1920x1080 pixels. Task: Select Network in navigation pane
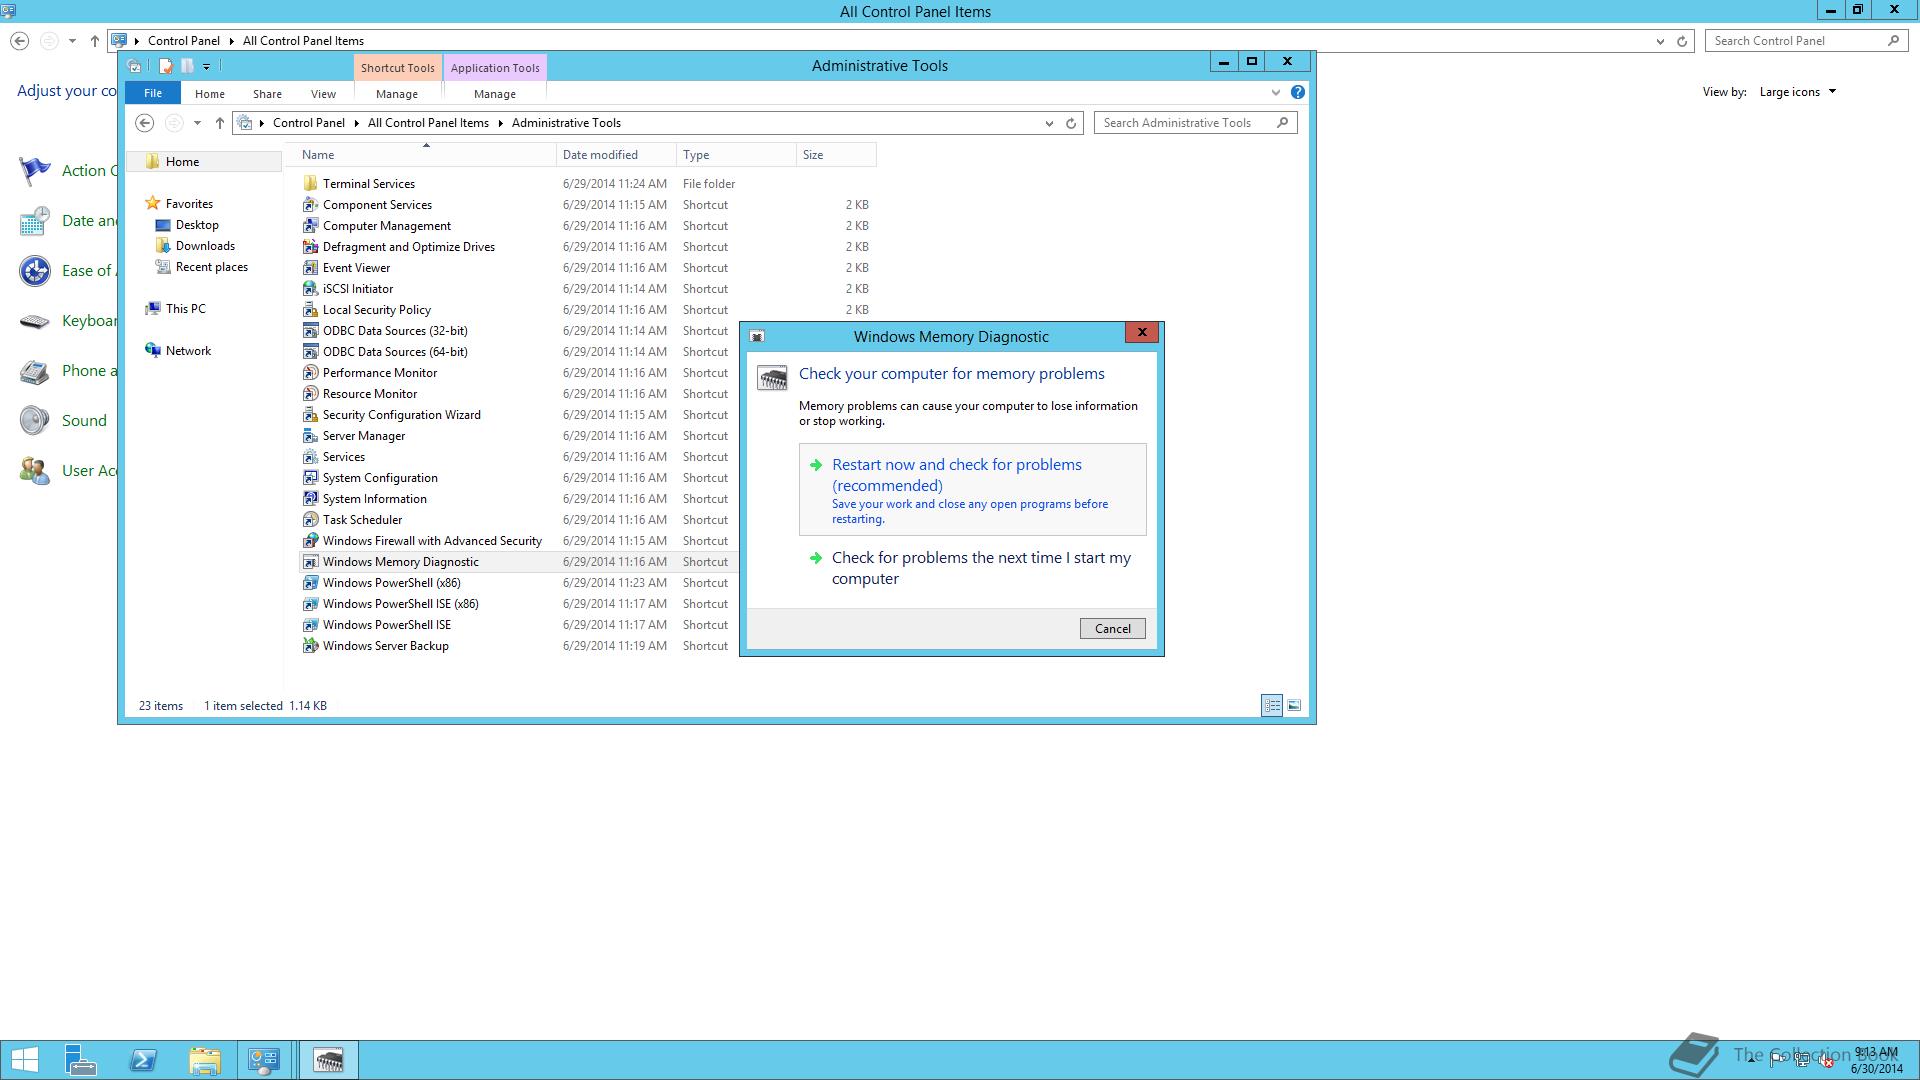[x=188, y=351]
